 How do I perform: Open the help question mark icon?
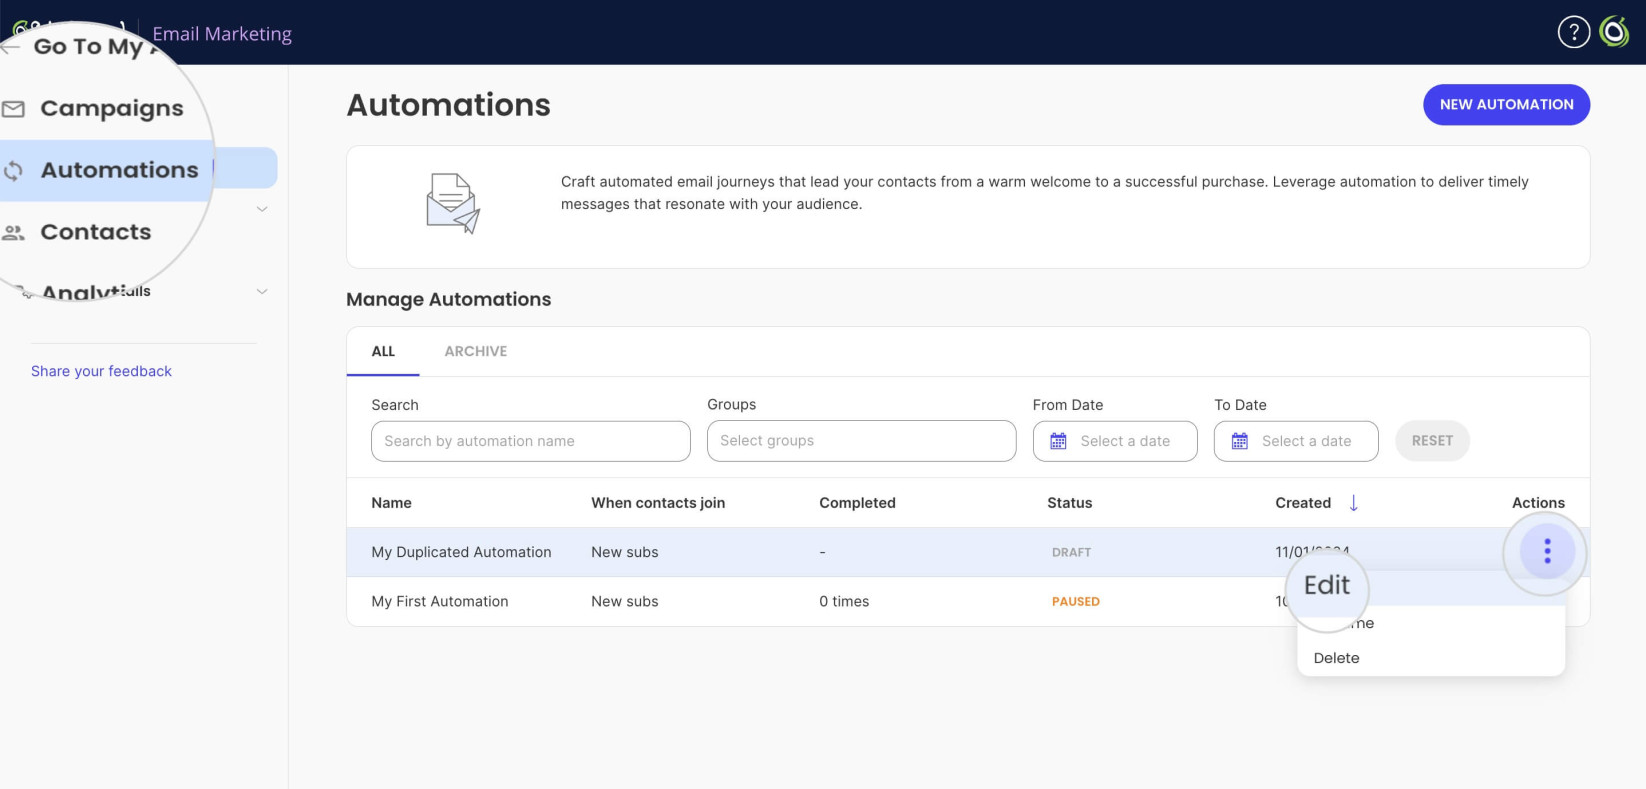[1573, 32]
